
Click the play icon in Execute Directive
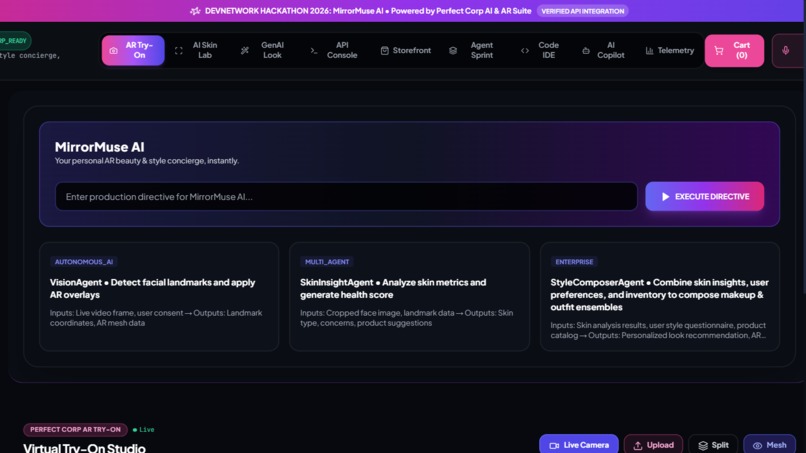click(666, 196)
